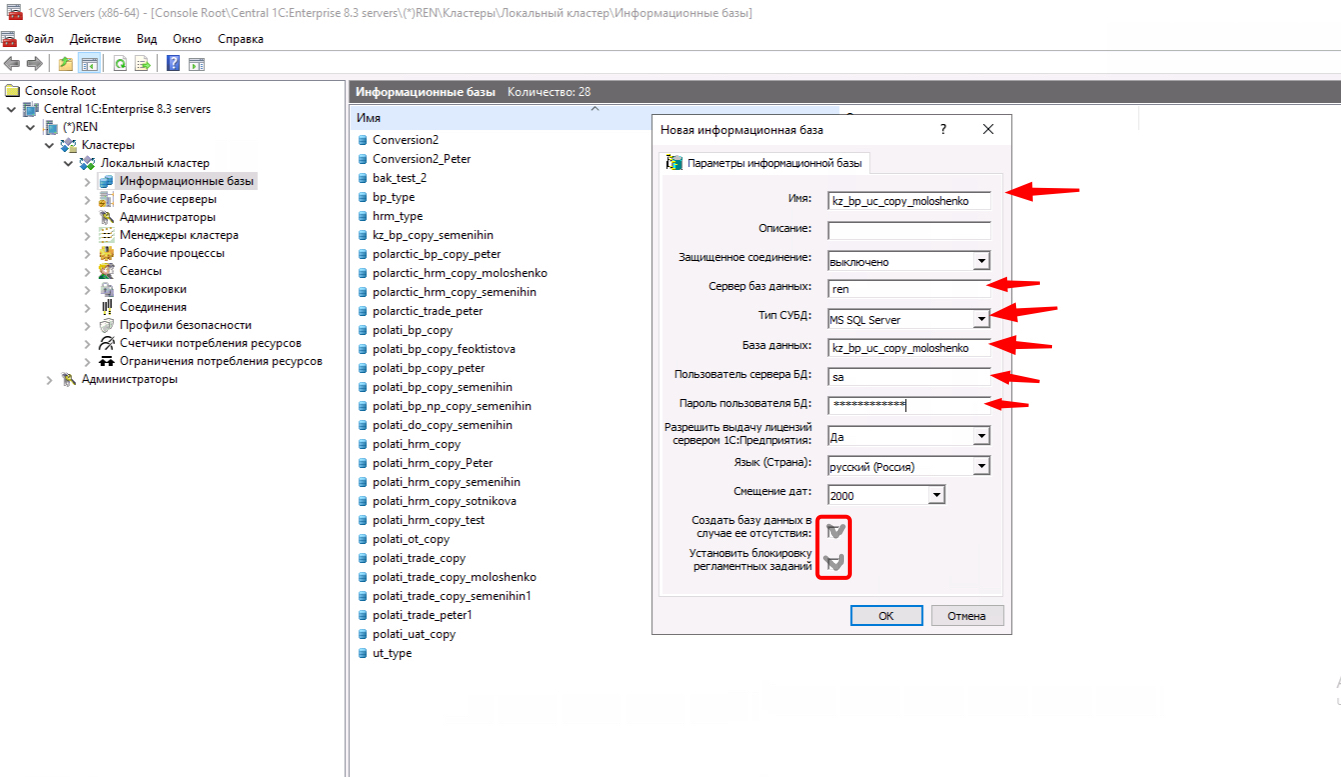Screen dimensions: 1341x777
Task: Select the polati_trade_copy_moloshenko list row
Action: [x=454, y=577]
